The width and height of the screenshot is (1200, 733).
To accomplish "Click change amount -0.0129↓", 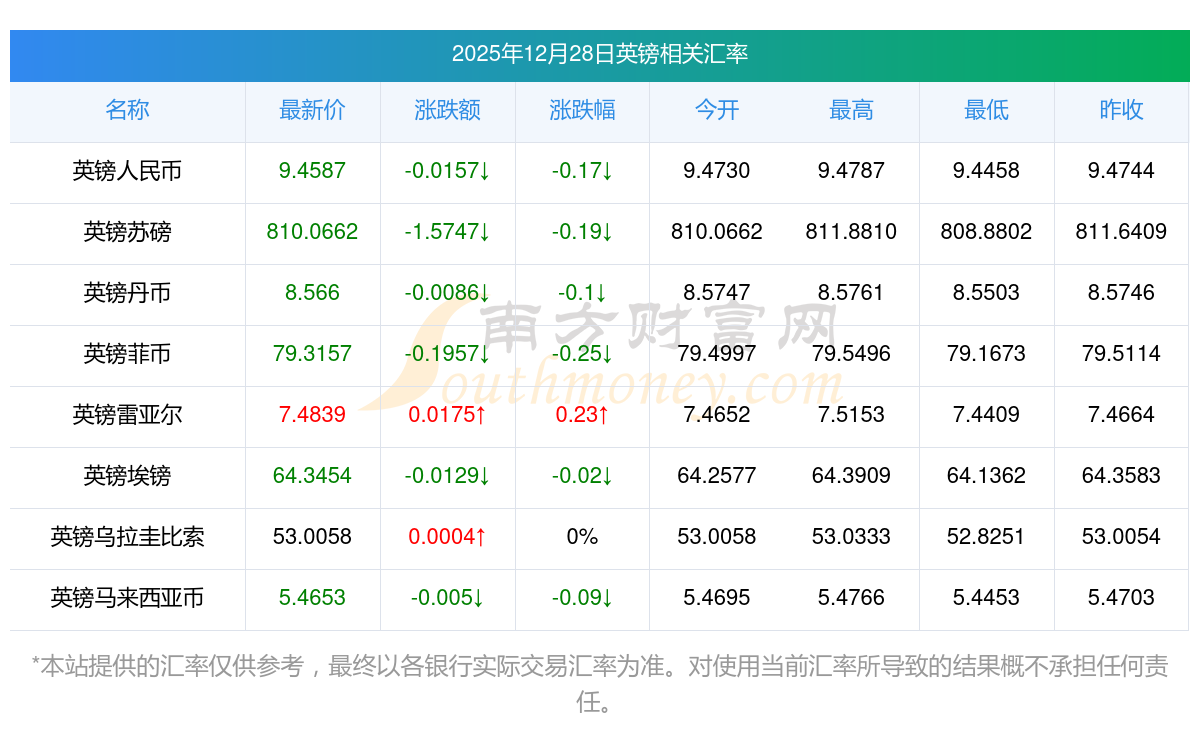I will [447, 476].
